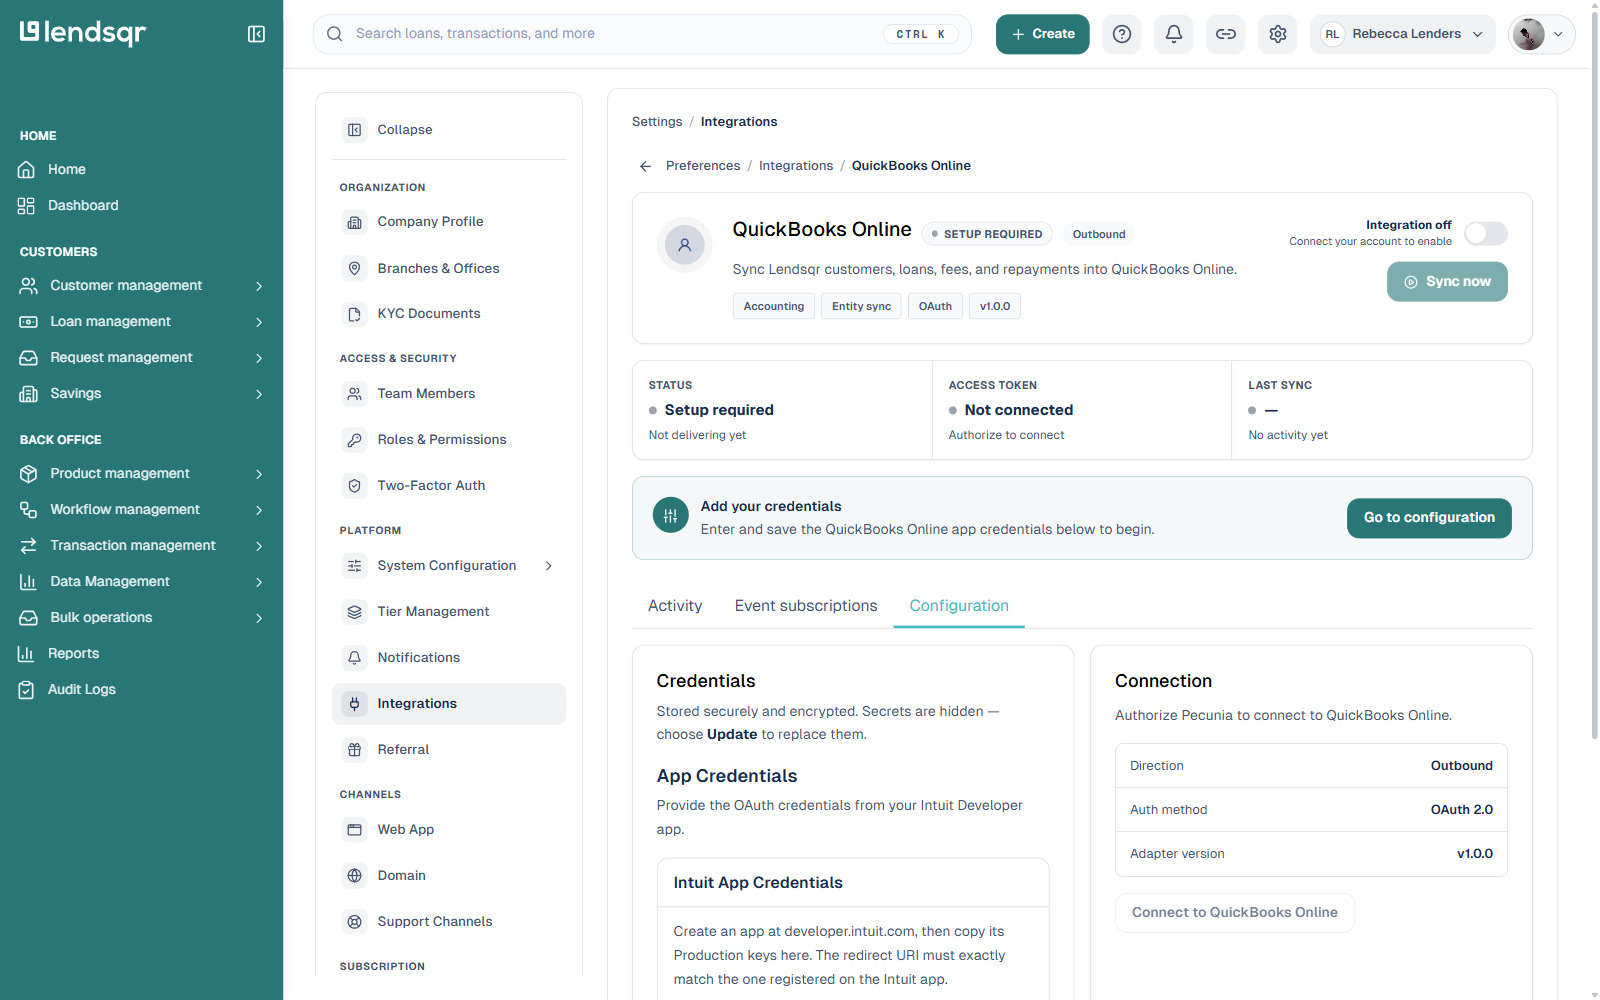The image size is (1600, 1000).
Task: Click the QuickBooks Online avatar icon
Action: click(x=685, y=245)
